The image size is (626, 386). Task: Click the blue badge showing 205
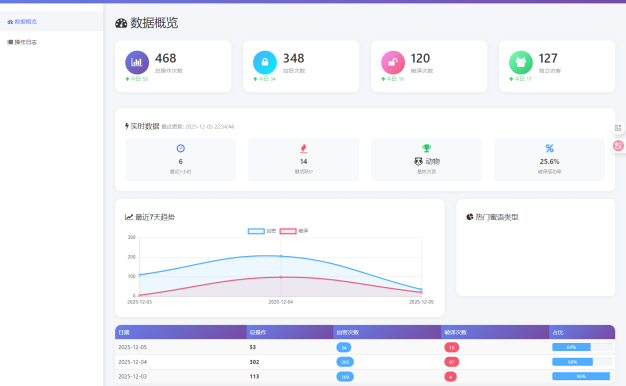click(345, 362)
